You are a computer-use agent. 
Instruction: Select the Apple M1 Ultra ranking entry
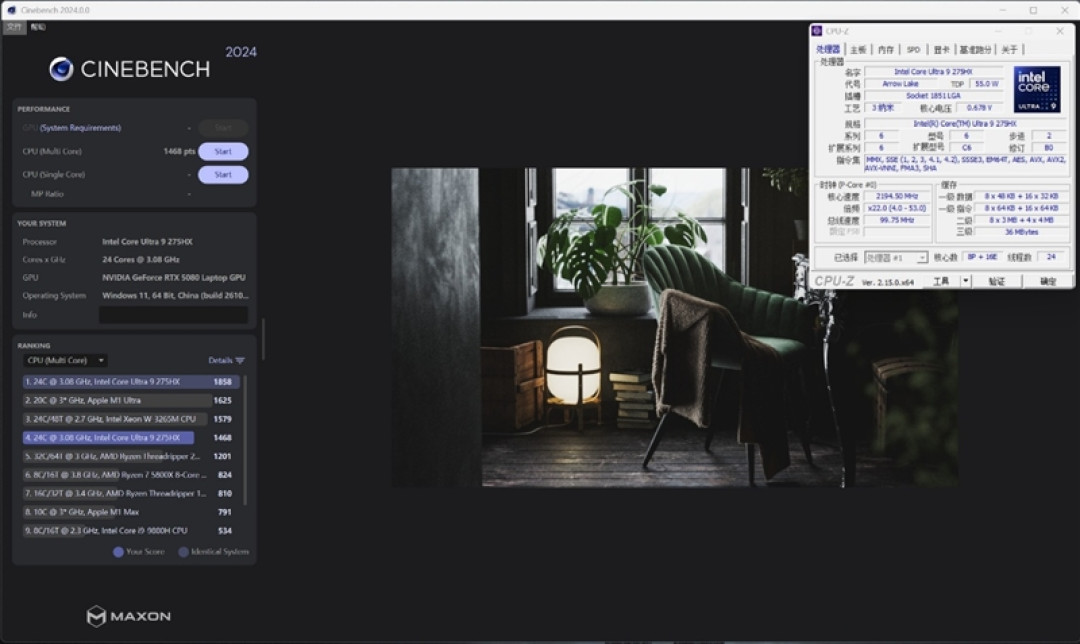point(129,400)
